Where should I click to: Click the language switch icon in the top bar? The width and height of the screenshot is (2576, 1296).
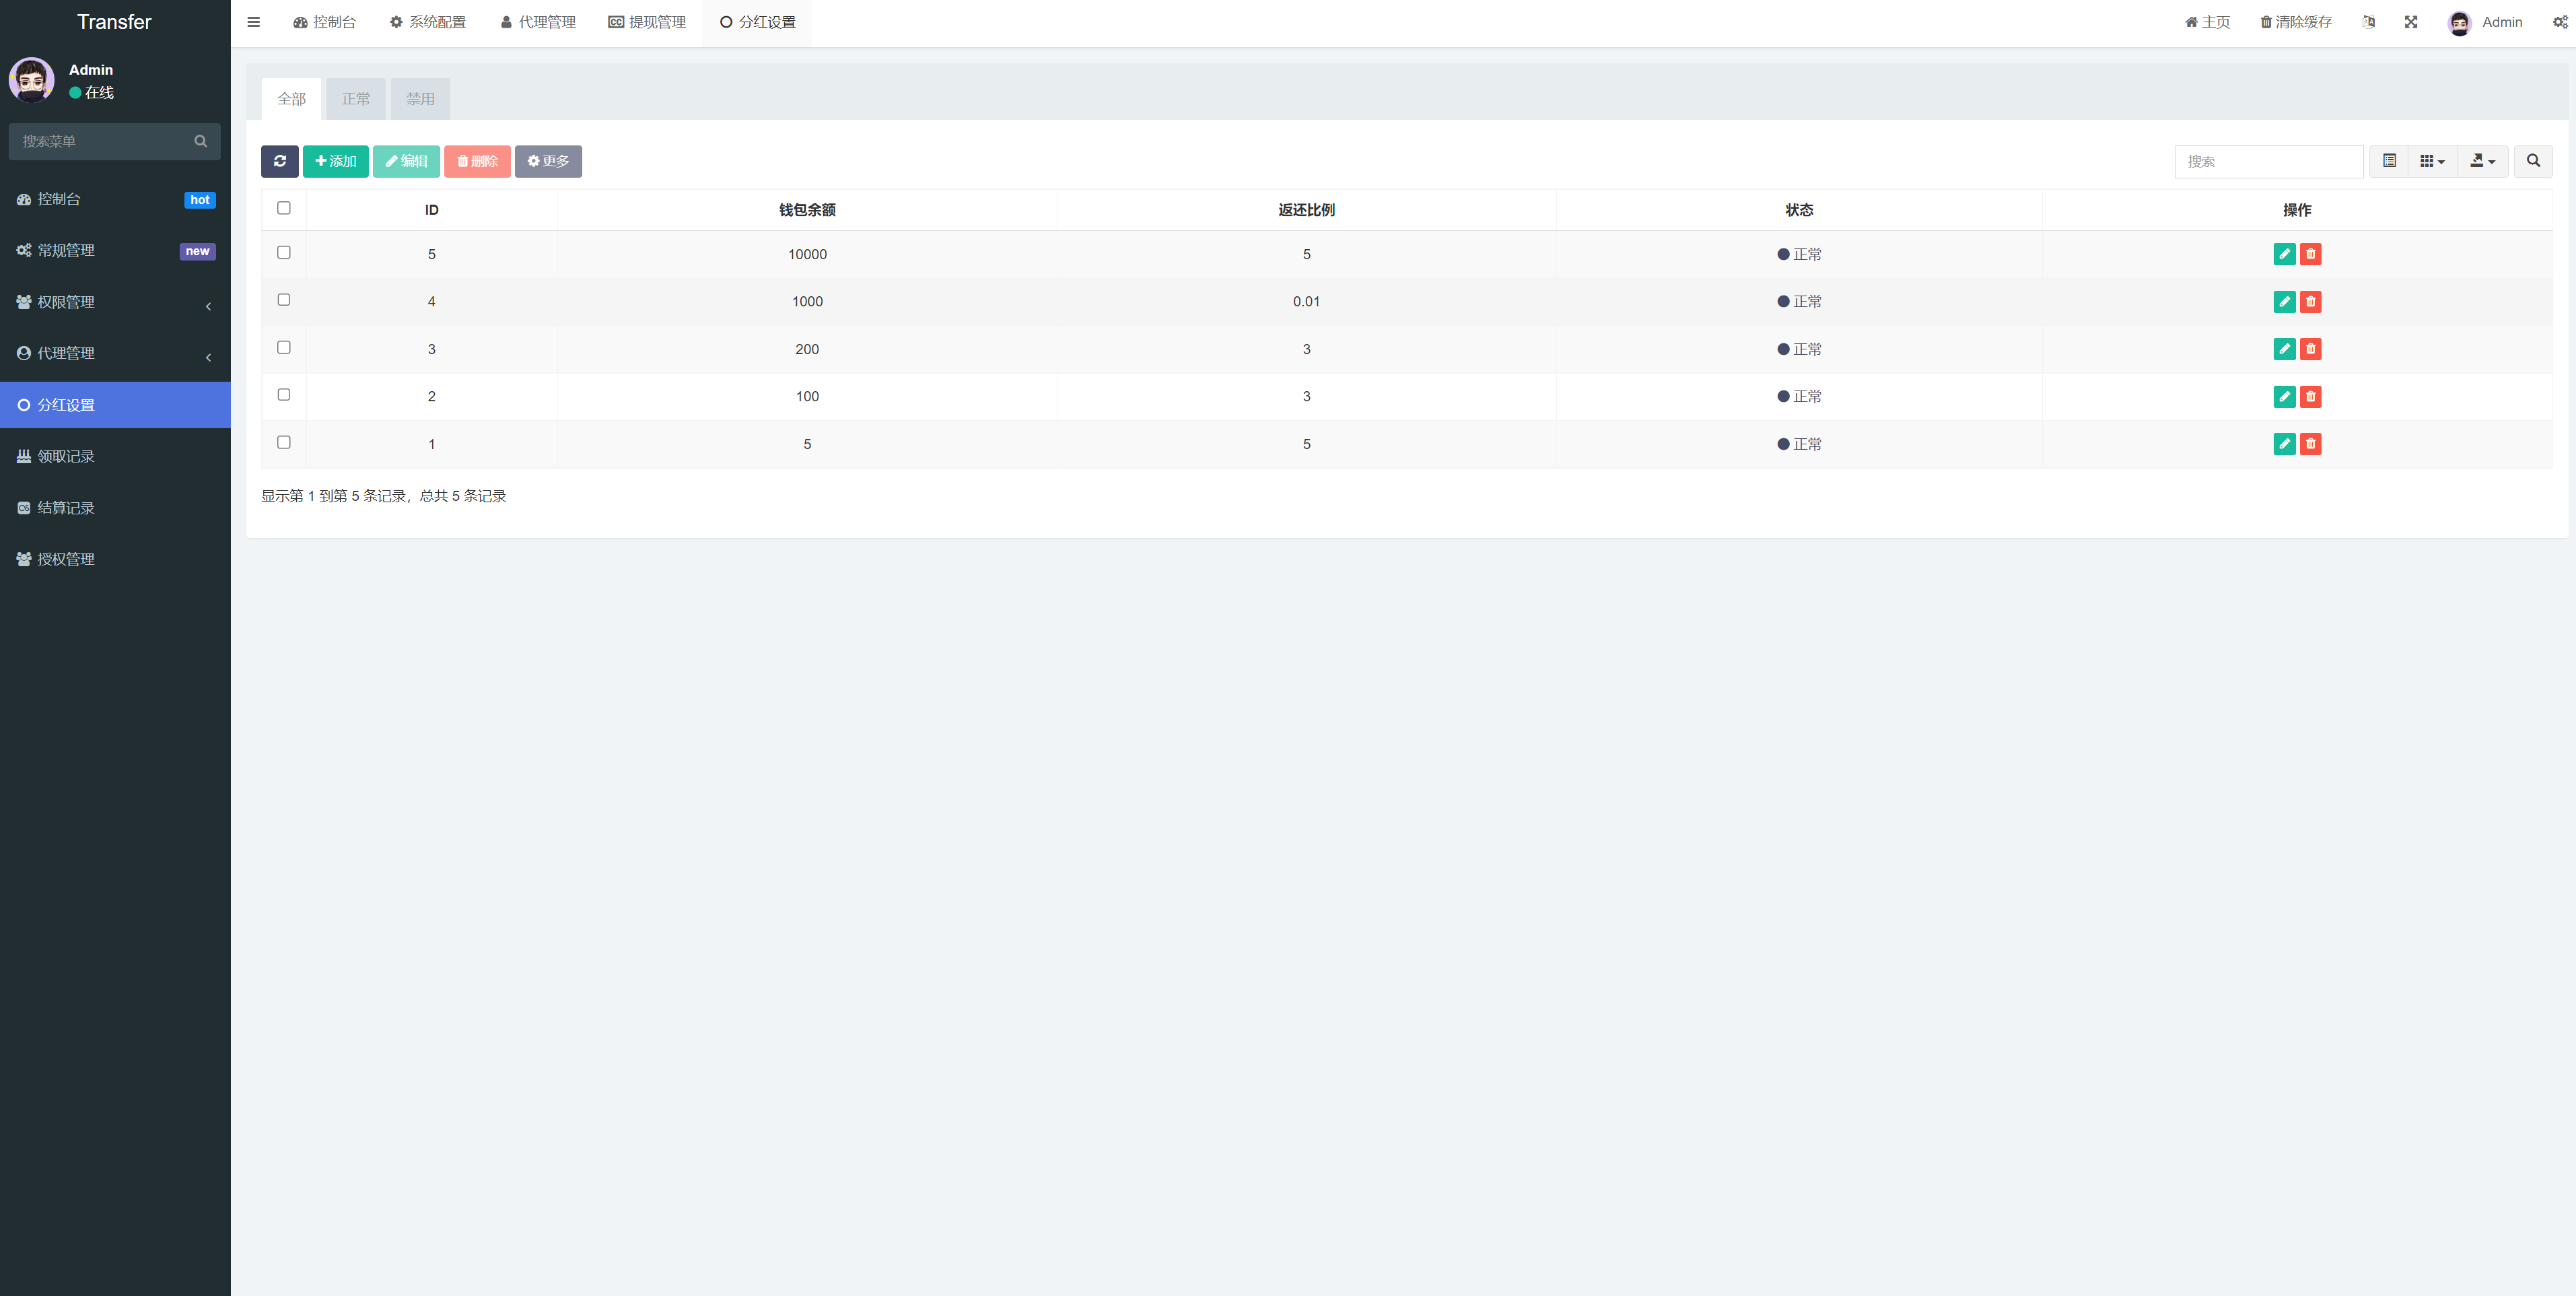tap(2368, 22)
